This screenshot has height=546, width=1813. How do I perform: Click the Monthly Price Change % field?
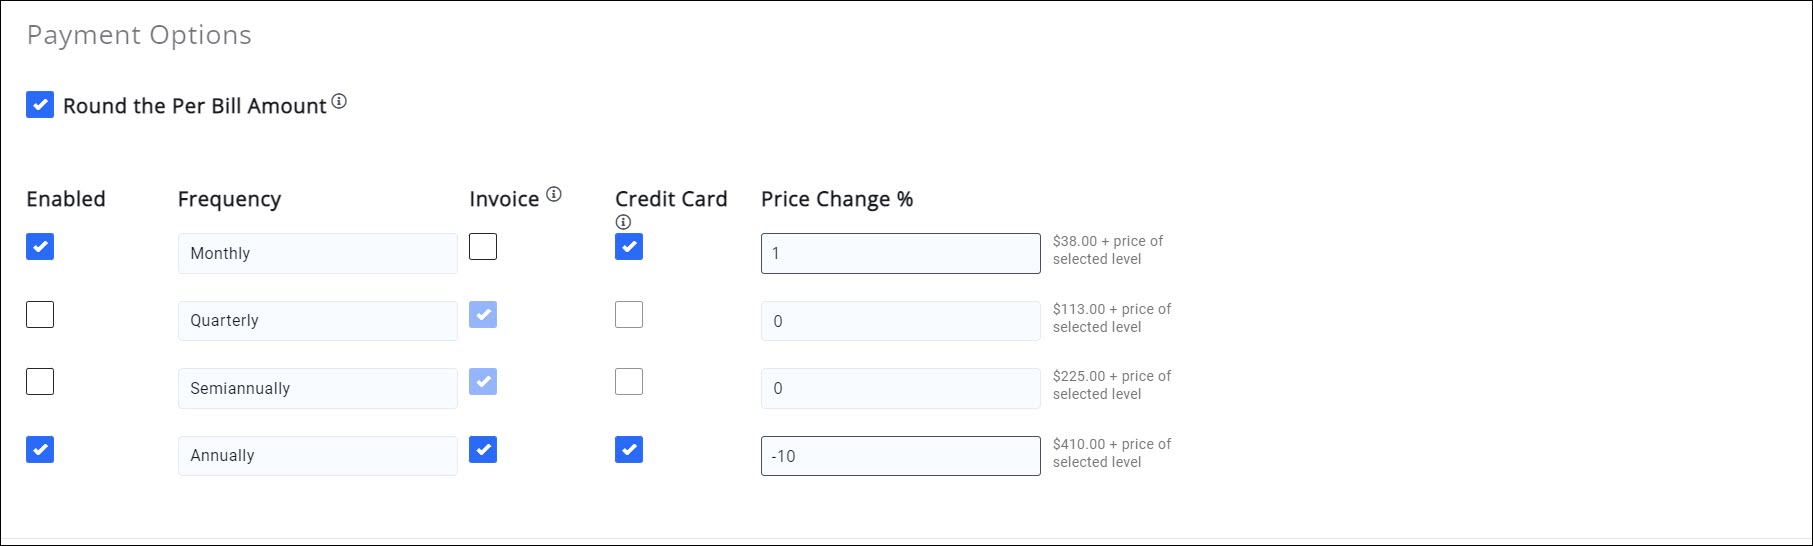pos(900,254)
